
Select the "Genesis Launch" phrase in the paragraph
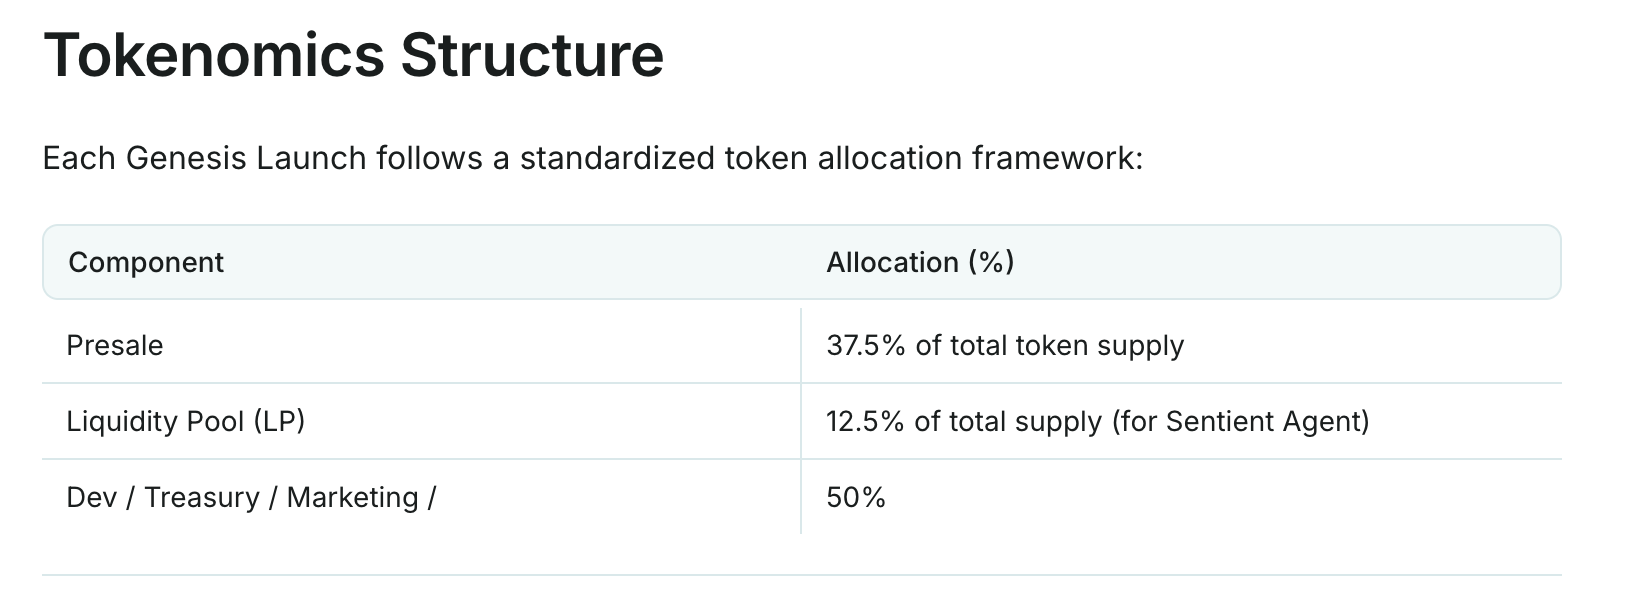point(246,158)
